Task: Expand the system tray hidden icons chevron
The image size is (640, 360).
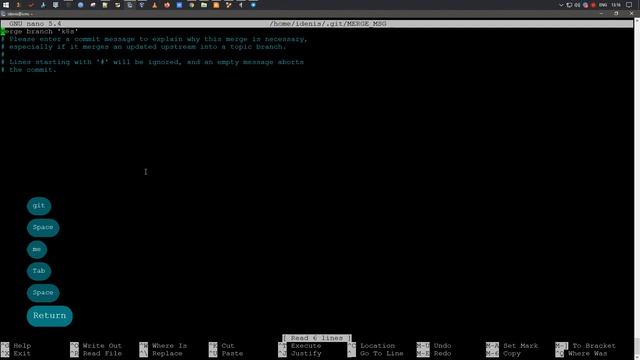Action: coord(561,5)
